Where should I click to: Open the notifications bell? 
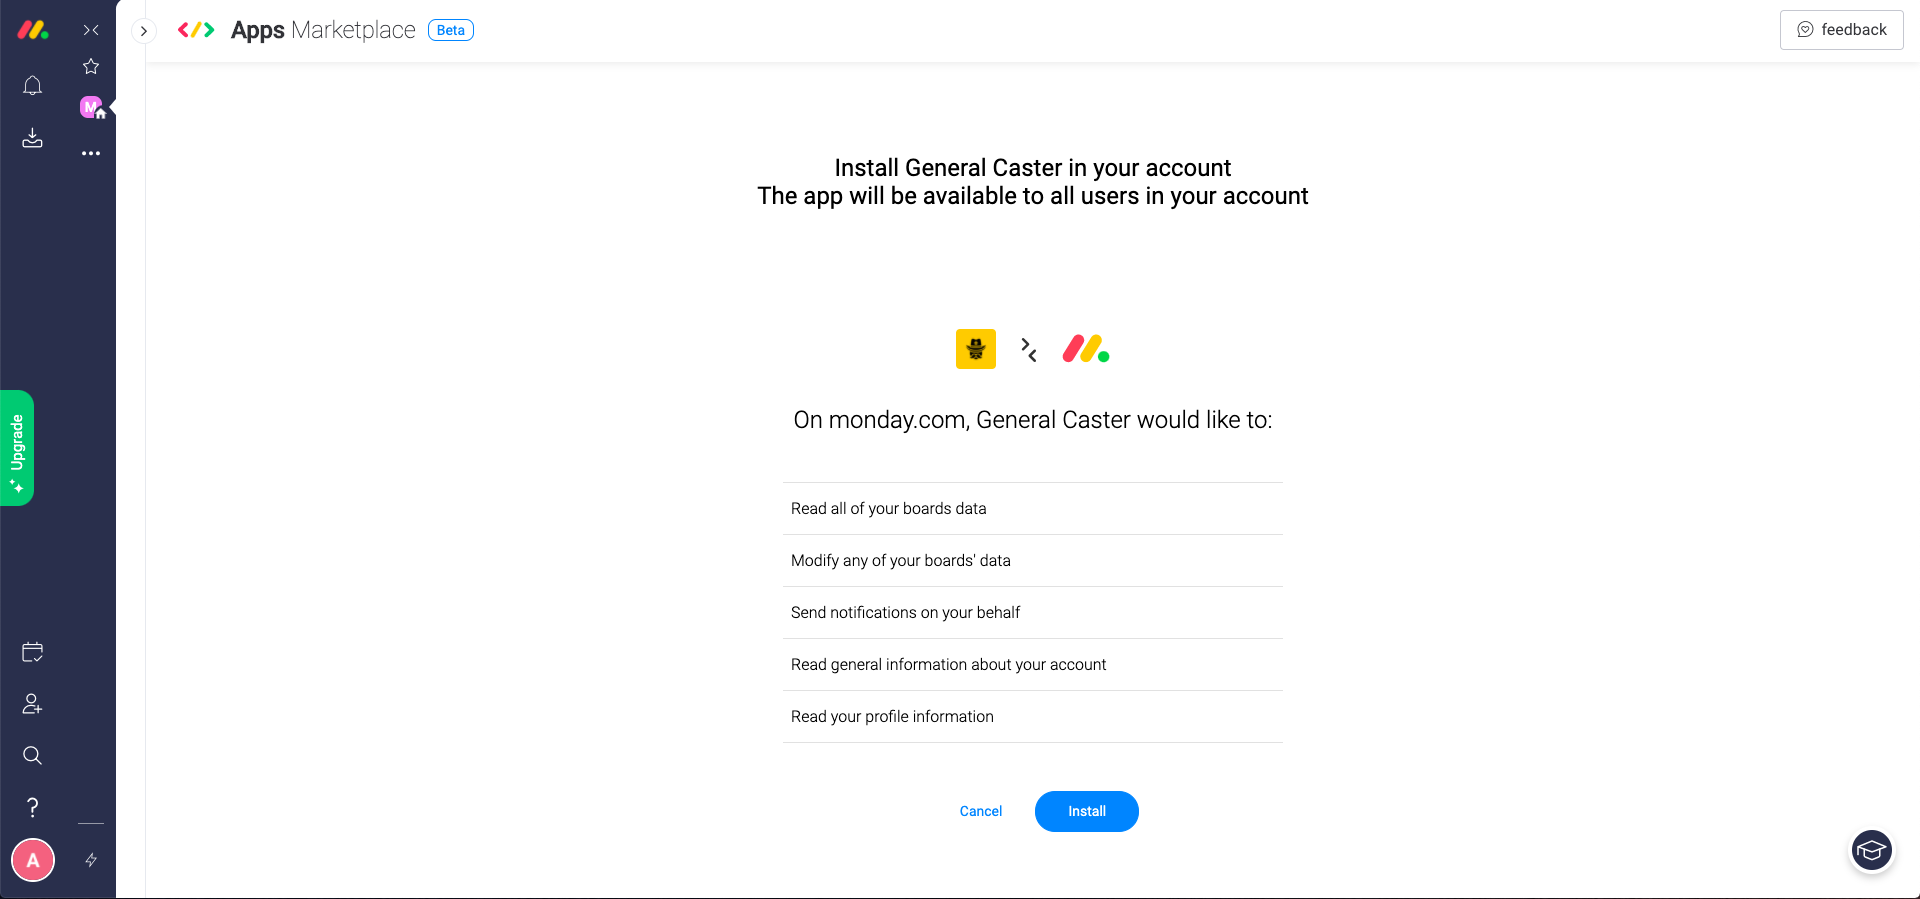click(x=32, y=86)
